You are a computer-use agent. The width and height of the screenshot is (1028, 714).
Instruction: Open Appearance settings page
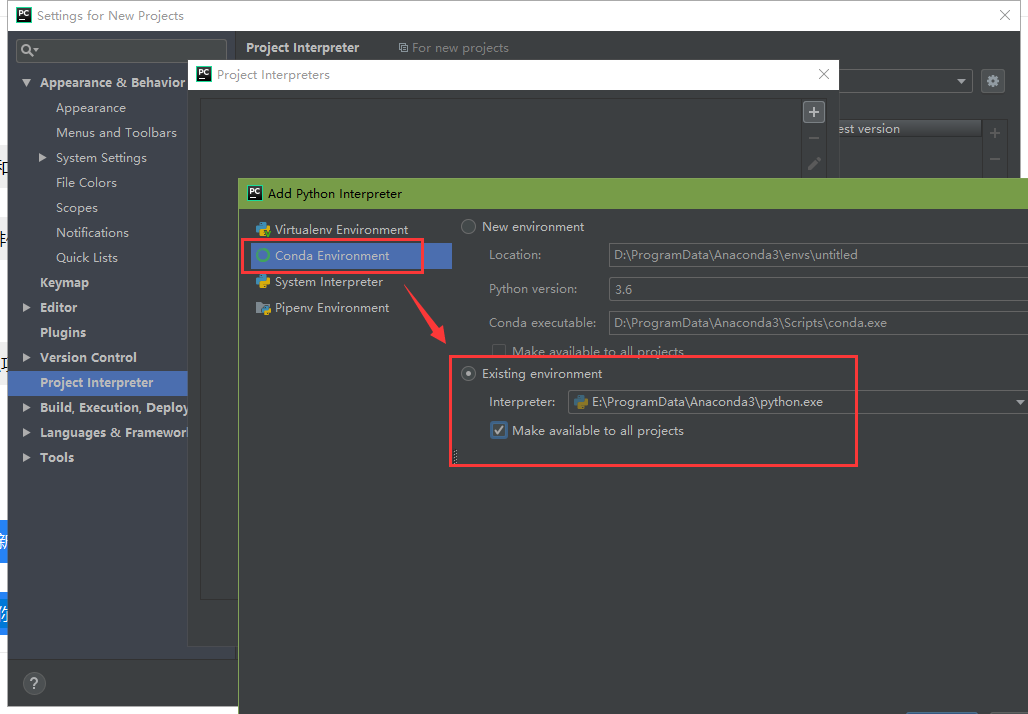tap(90, 108)
